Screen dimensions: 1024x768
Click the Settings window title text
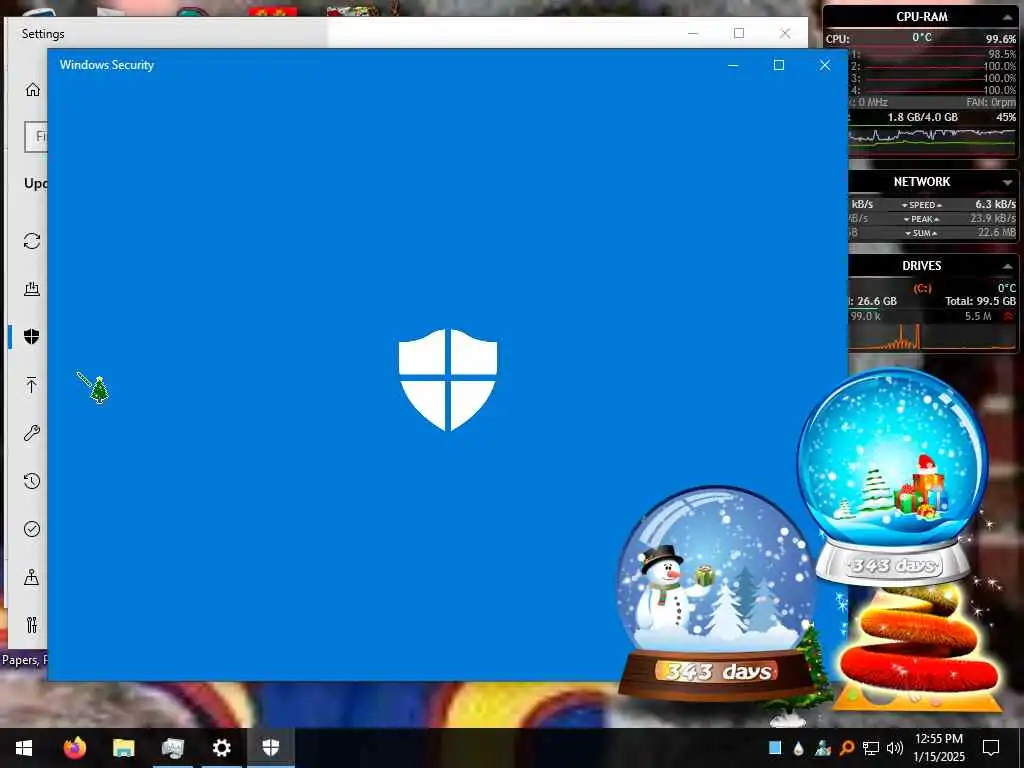(x=43, y=33)
